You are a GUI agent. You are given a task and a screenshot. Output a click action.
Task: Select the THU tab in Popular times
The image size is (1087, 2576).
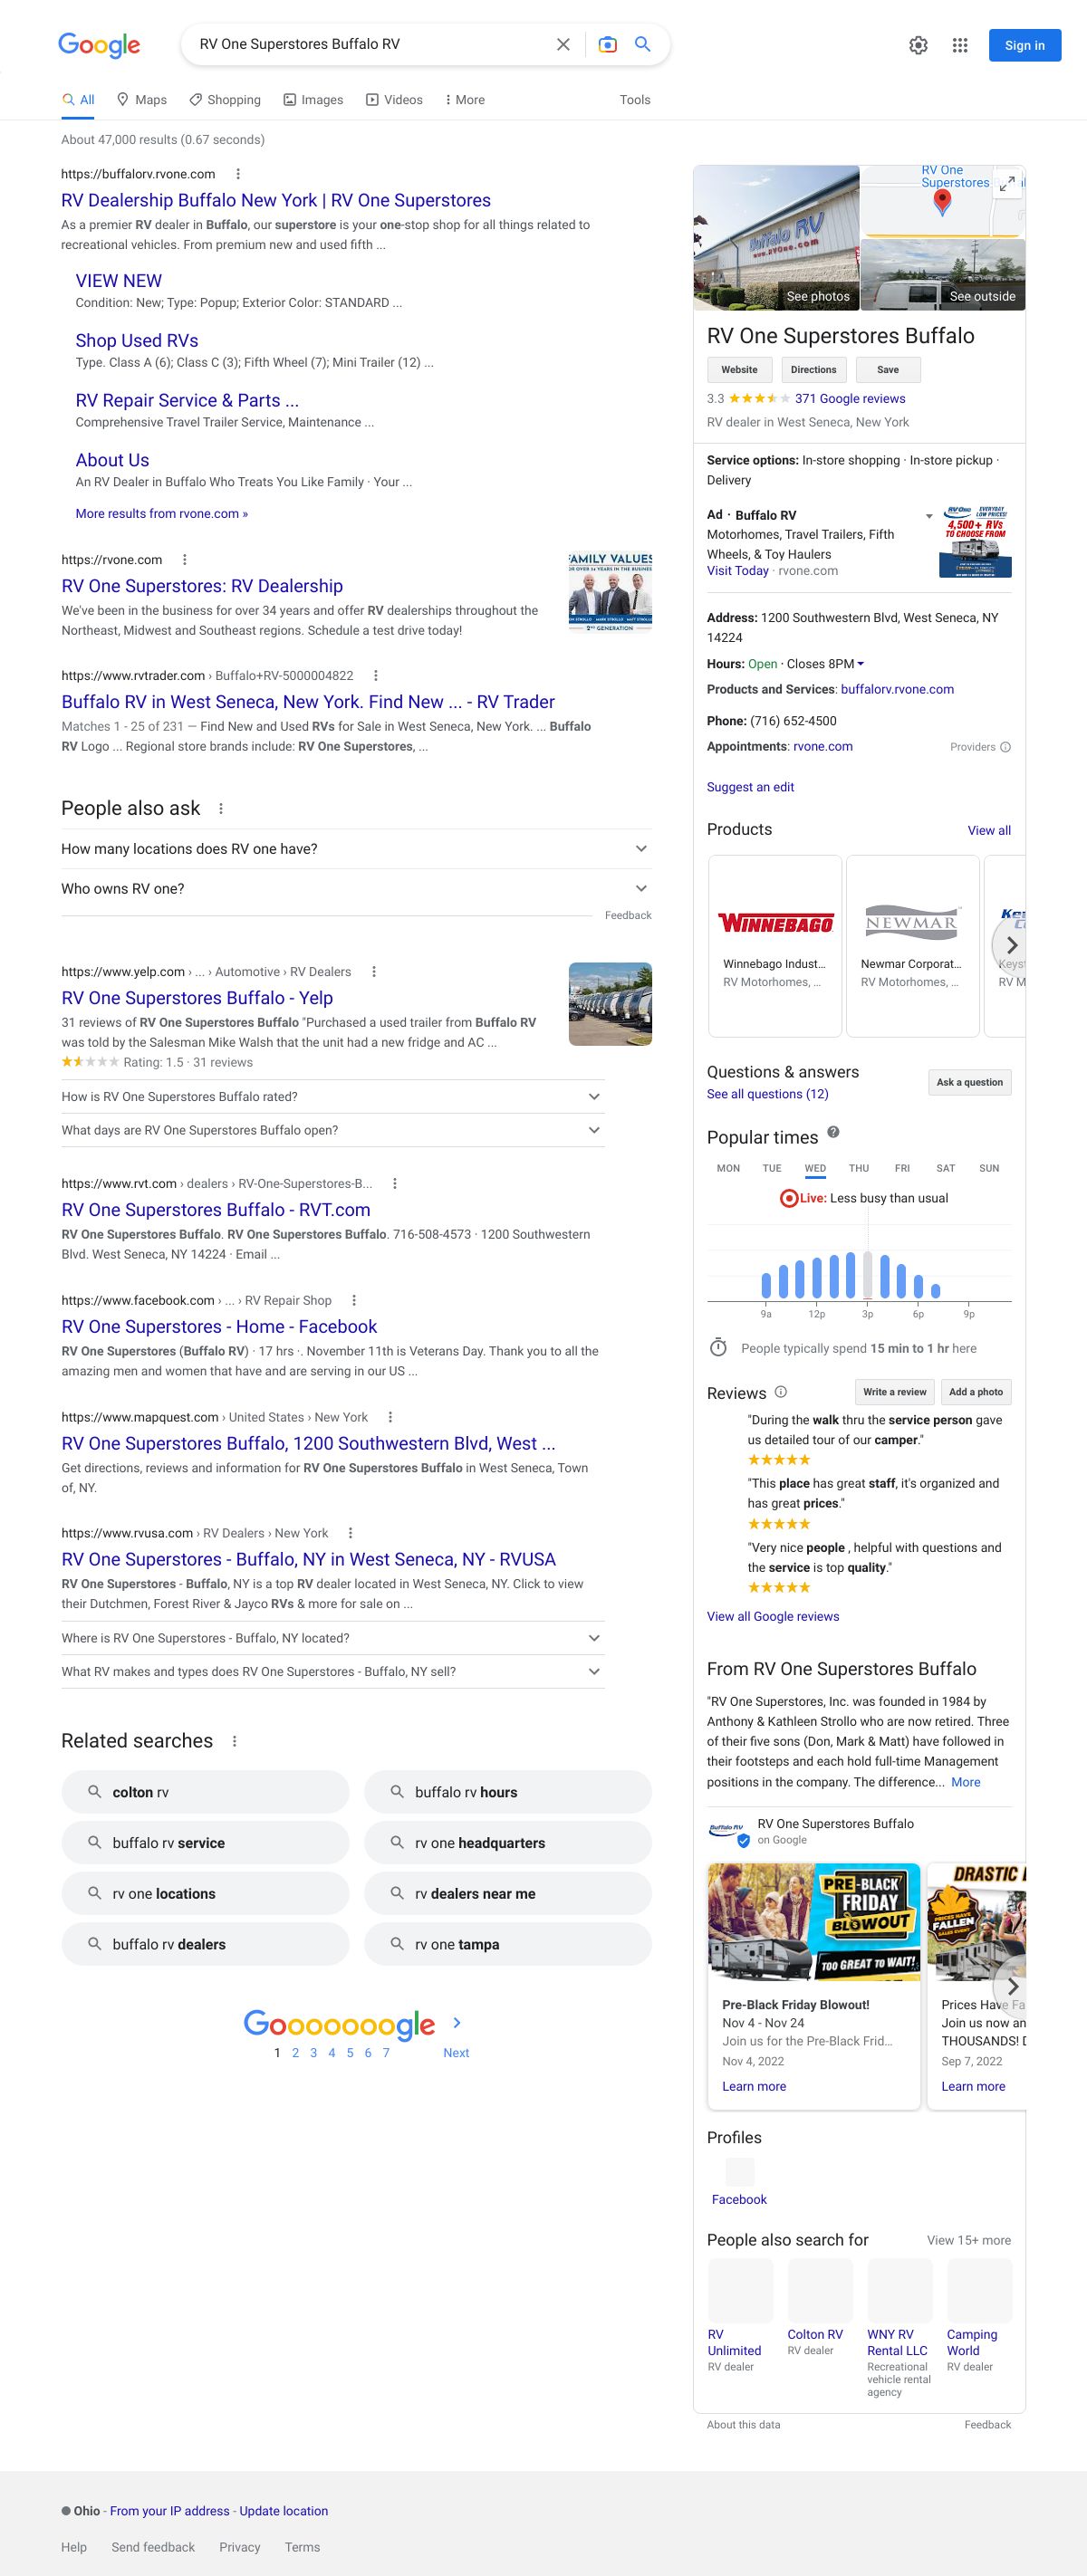(x=858, y=1168)
